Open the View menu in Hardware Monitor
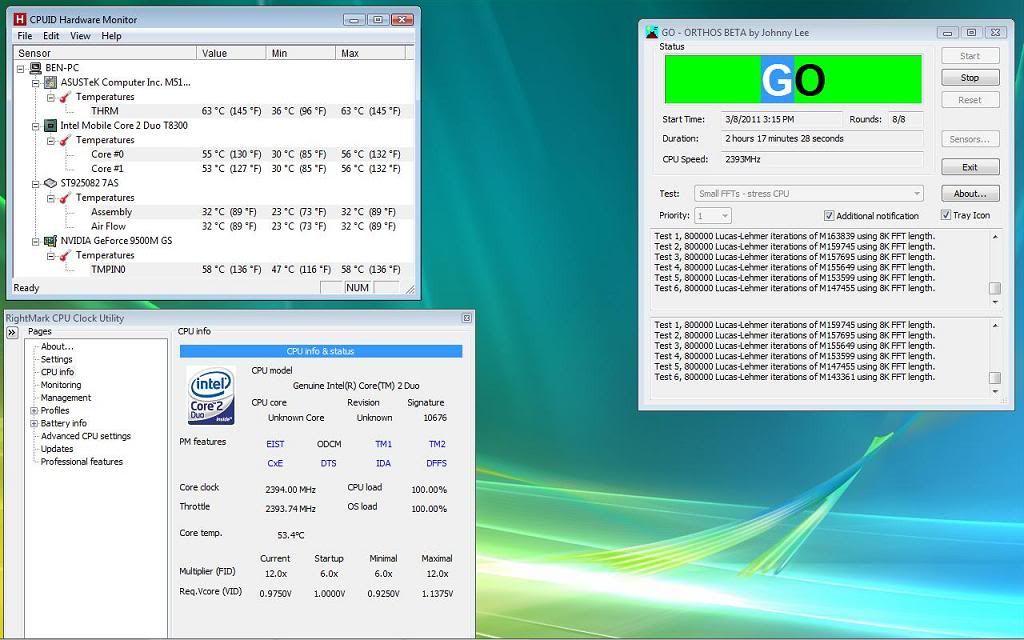The width and height of the screenshot is (1024, 640). (x=80, y=36)
